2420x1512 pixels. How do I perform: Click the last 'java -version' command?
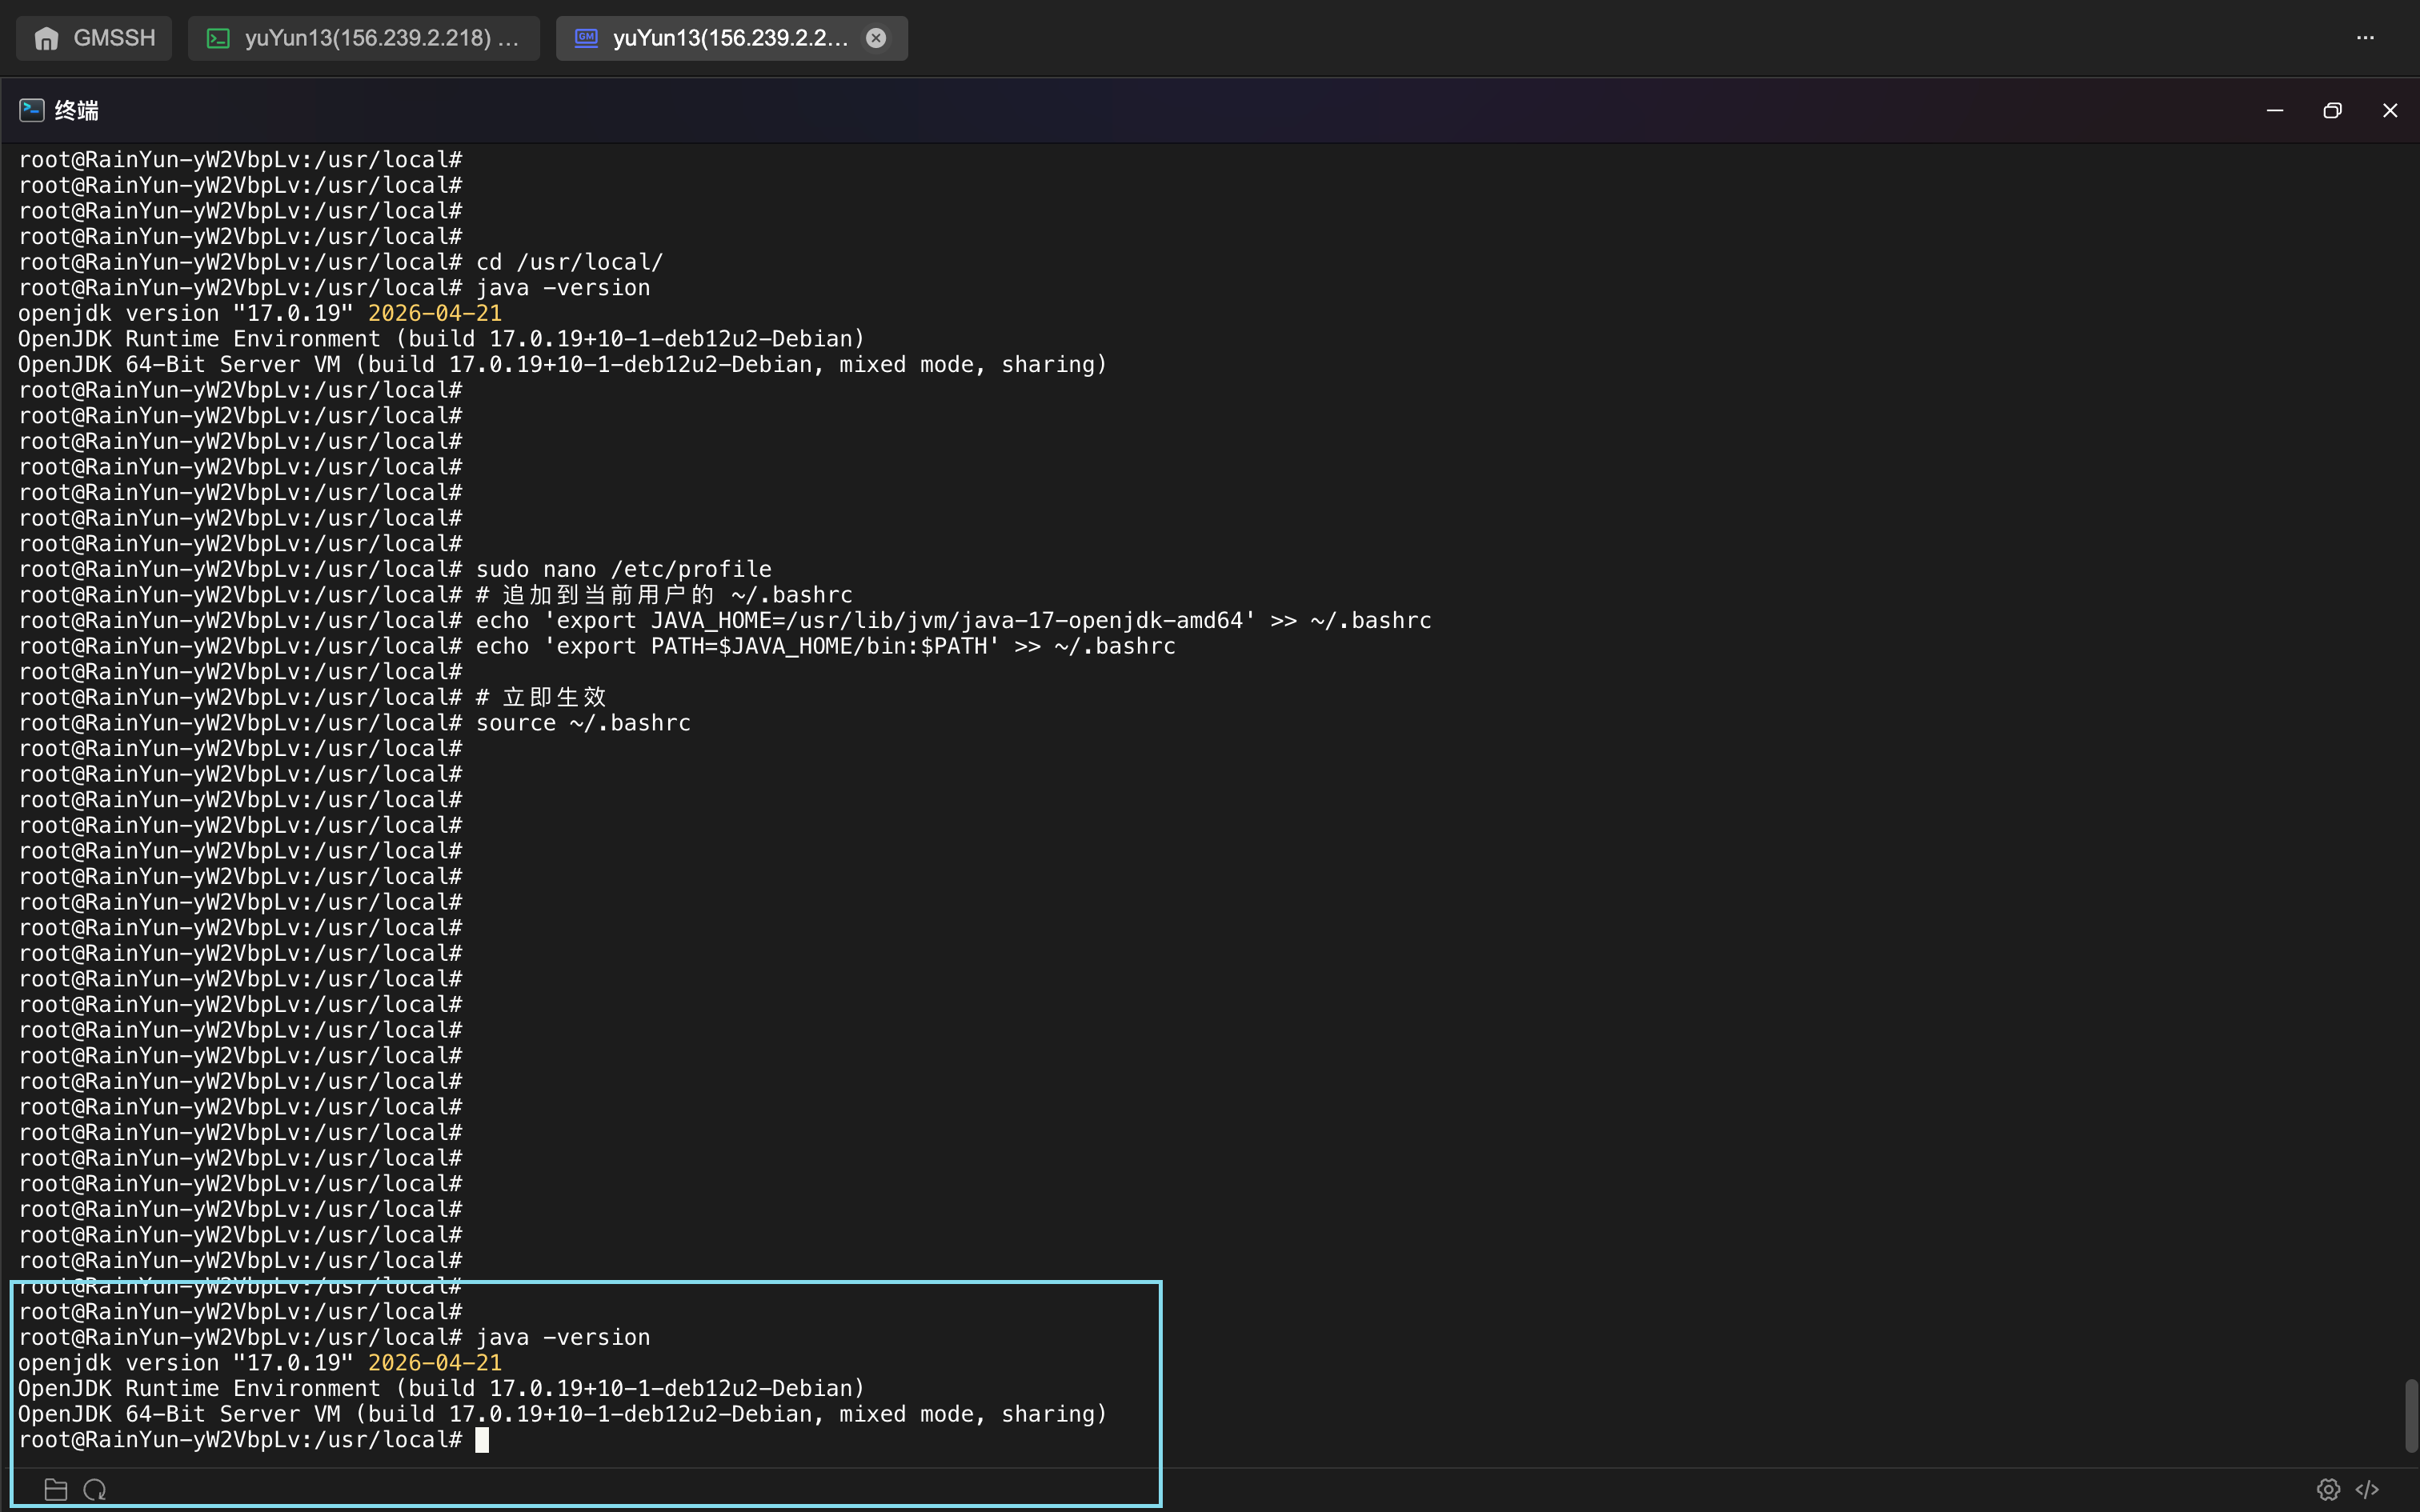point(563,1337)
